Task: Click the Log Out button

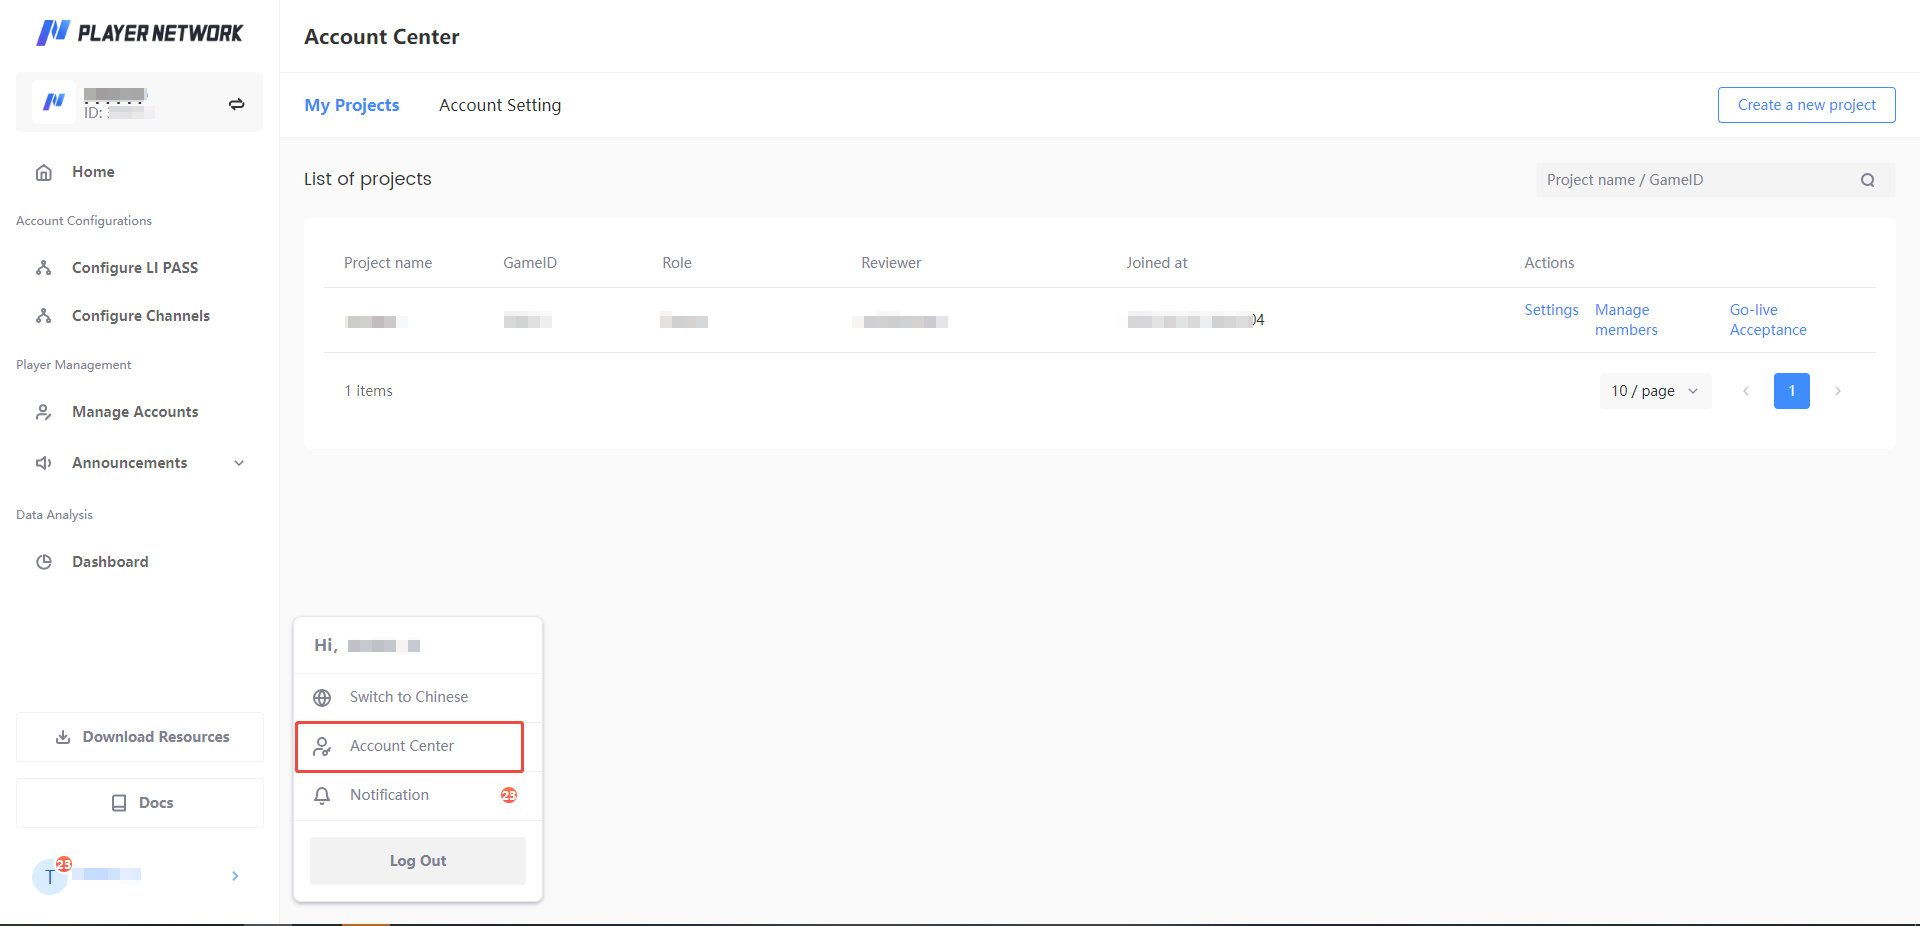Action: [x=418, y=861]
